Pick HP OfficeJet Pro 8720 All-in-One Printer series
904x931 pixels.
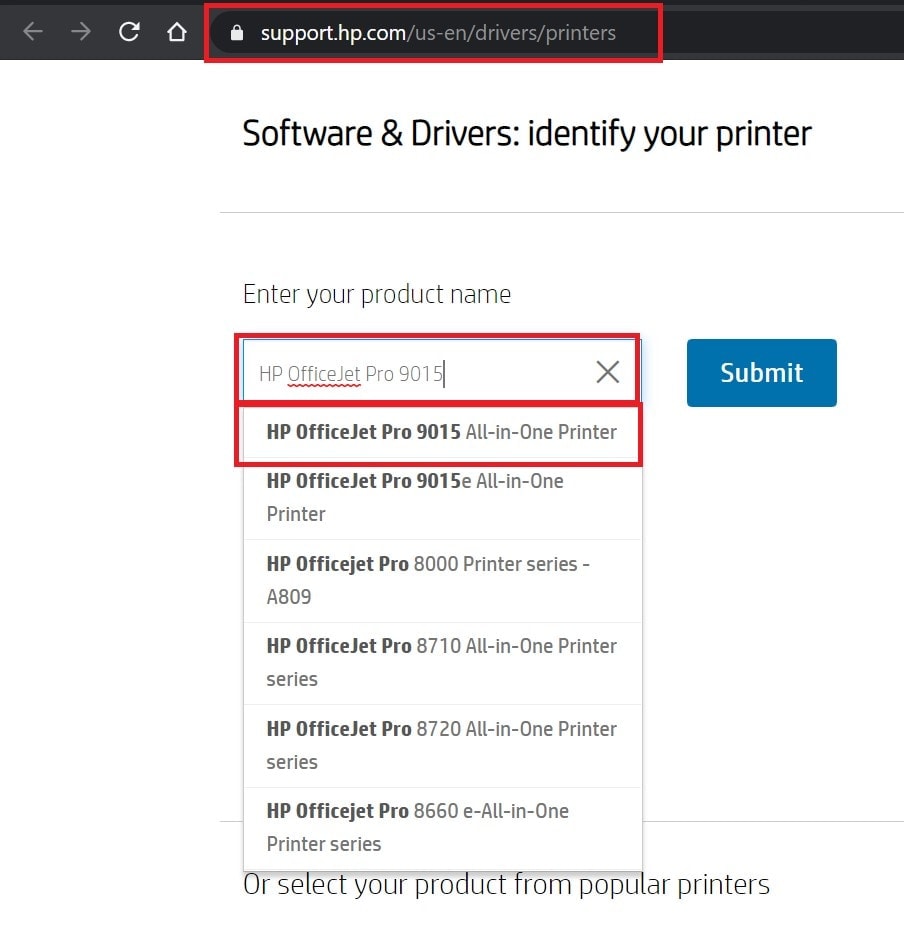click(x=442, y=746)
